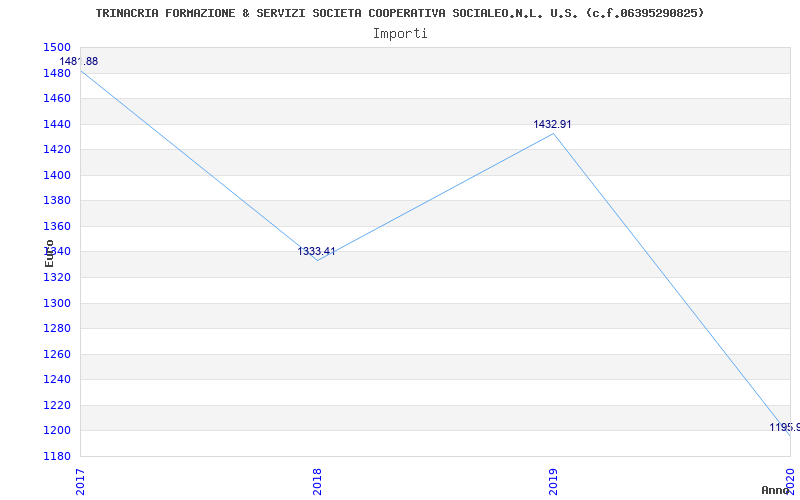800x500 pixels.
Task: Click the 1300 y-axis tick label
Action: (57, 303)
